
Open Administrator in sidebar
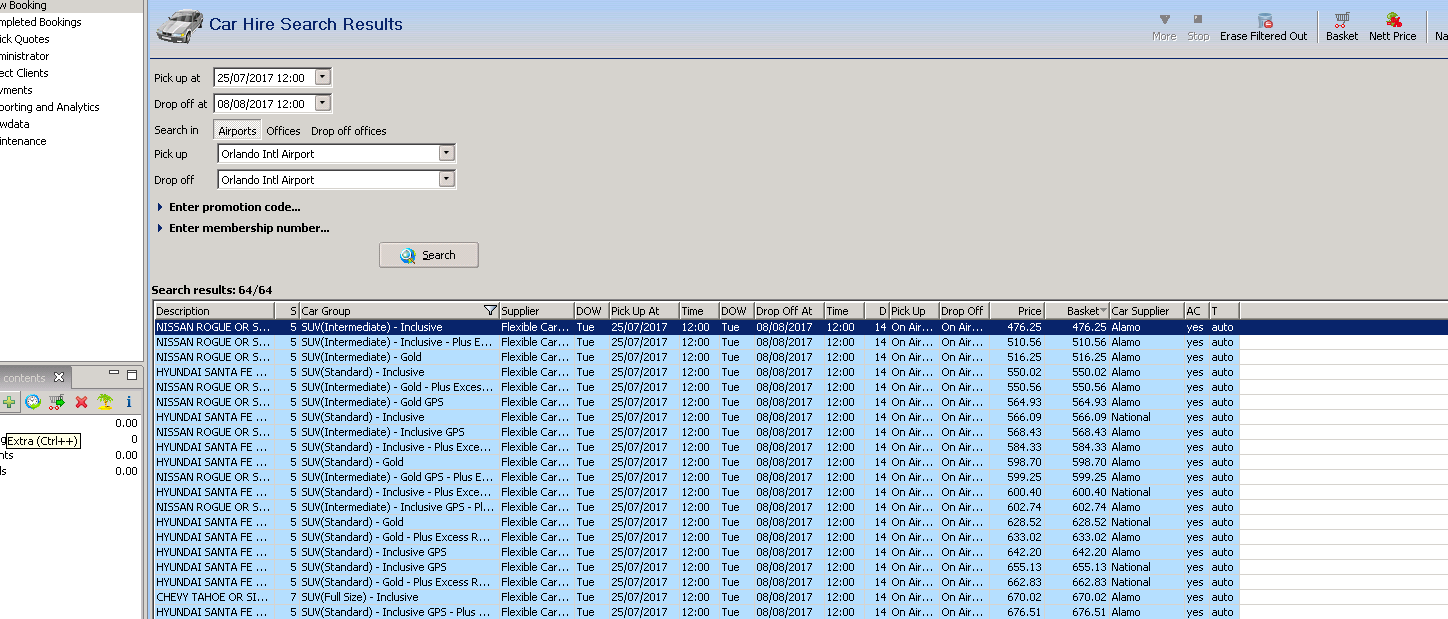point(25,56)
